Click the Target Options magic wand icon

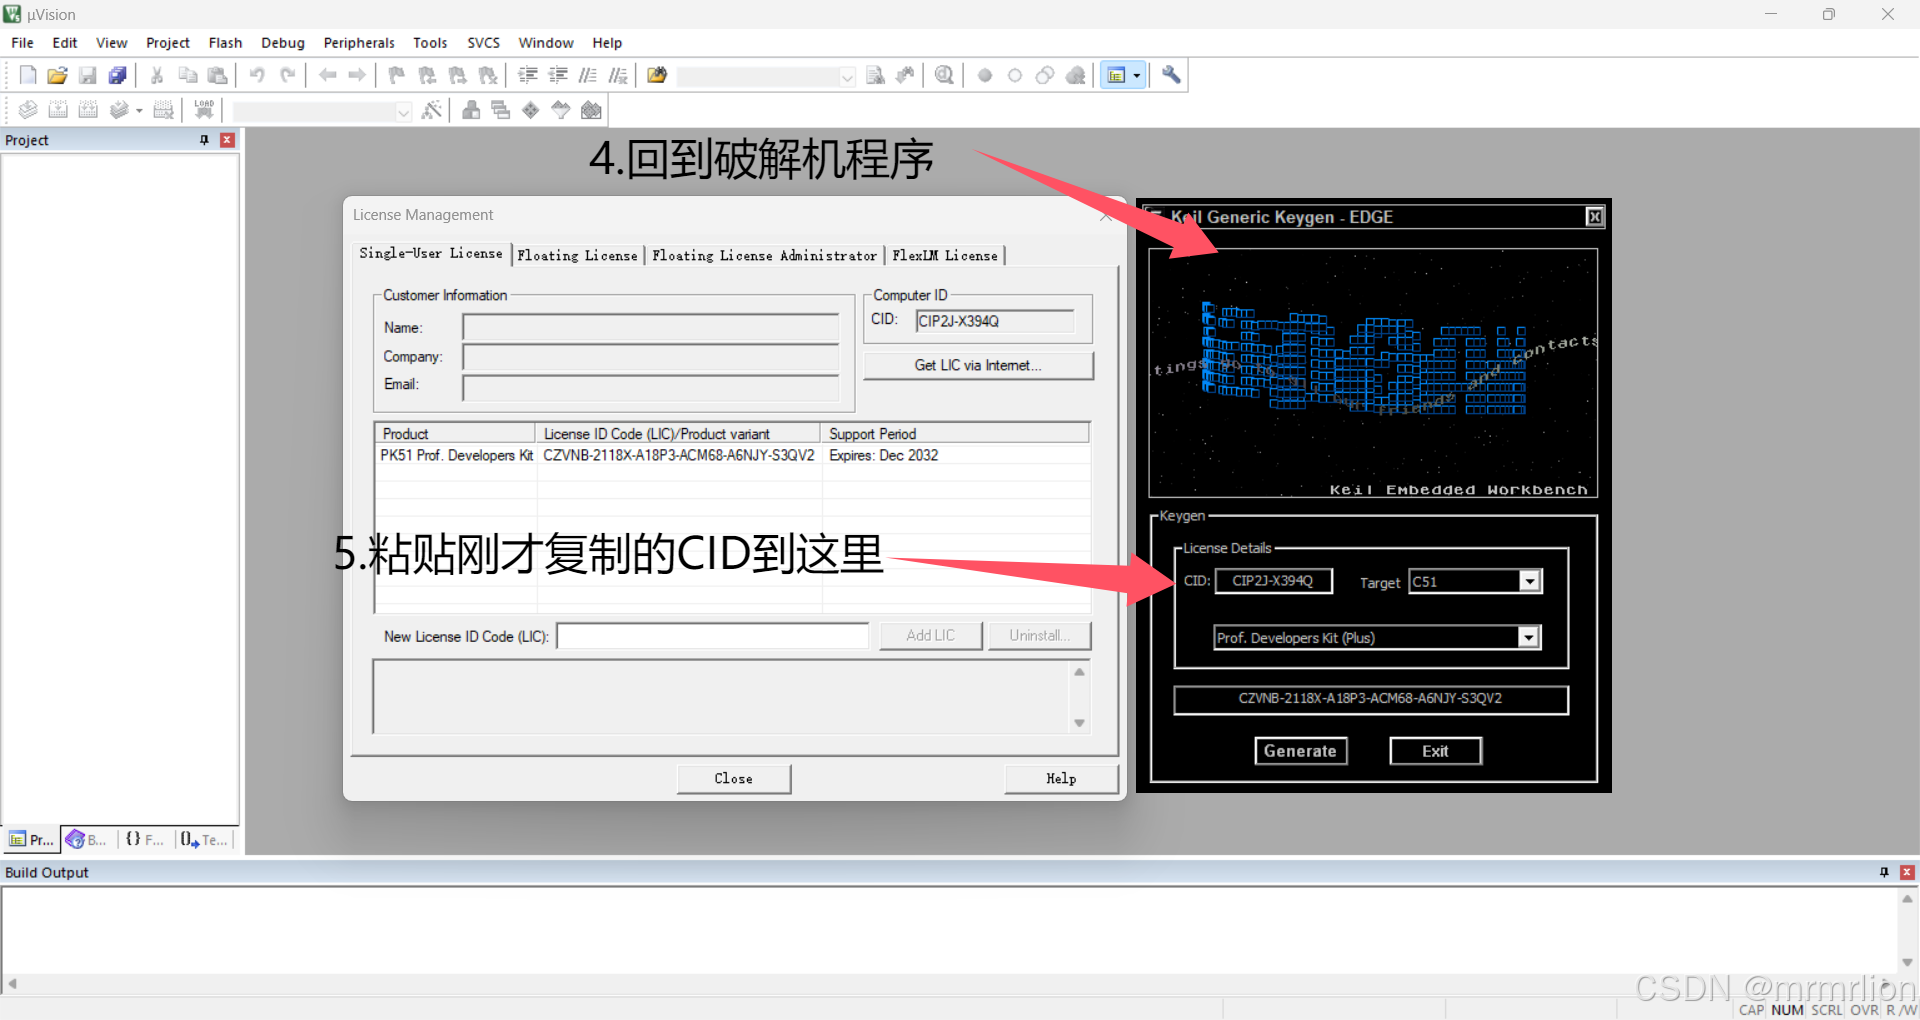tap(432, 110)
